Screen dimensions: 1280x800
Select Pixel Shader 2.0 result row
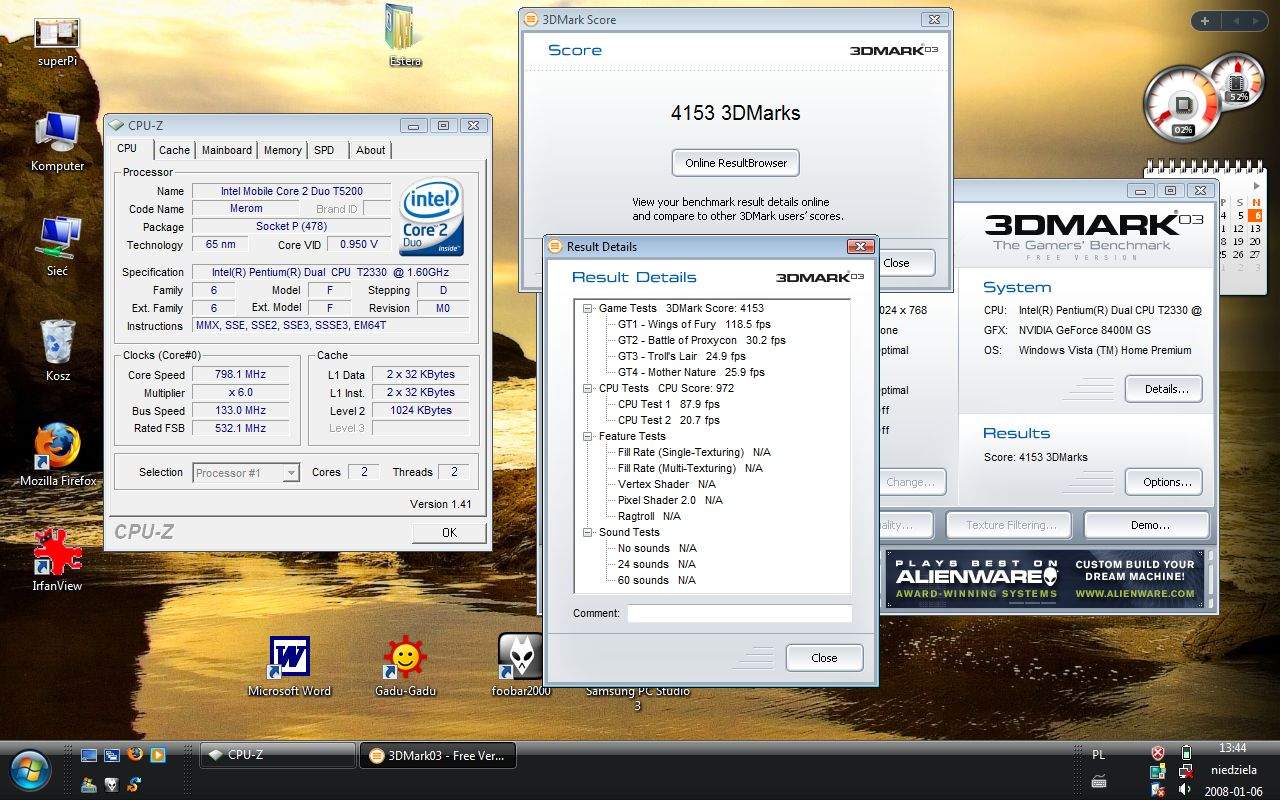pos(670,500)
